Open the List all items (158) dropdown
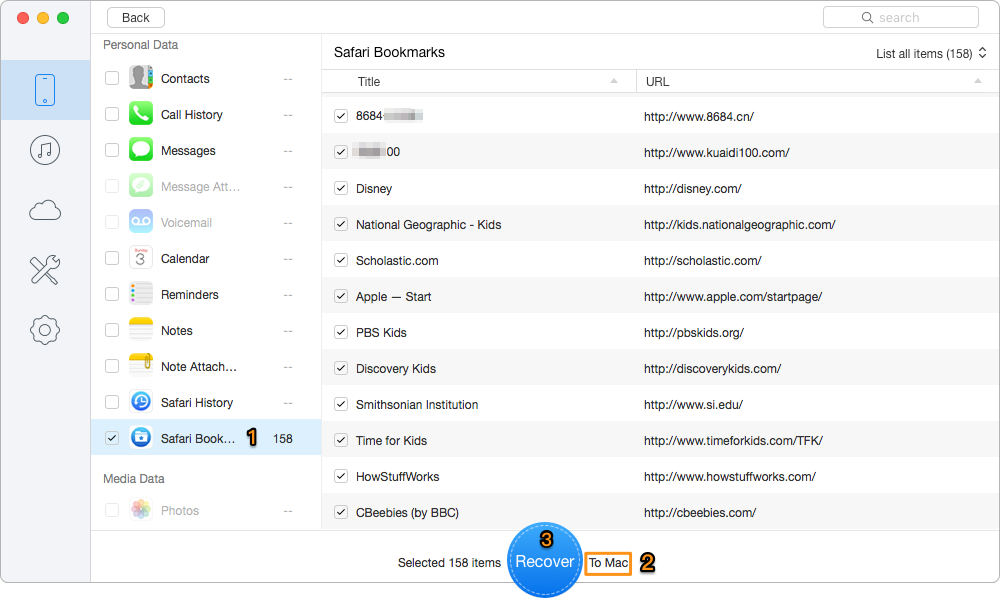Viewport: 1000px width, 608px height. coord(931,54)
